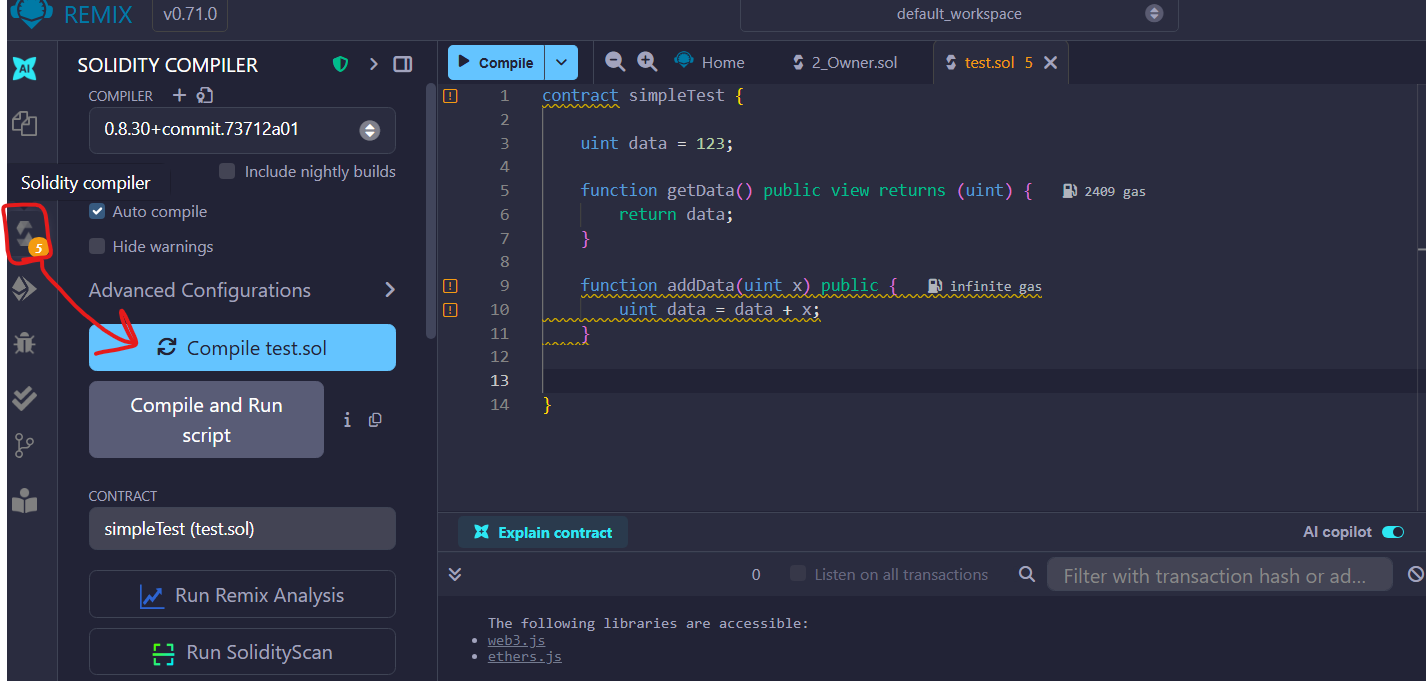
Task: Click Compile and Run script button
Action: click(206, 420)
